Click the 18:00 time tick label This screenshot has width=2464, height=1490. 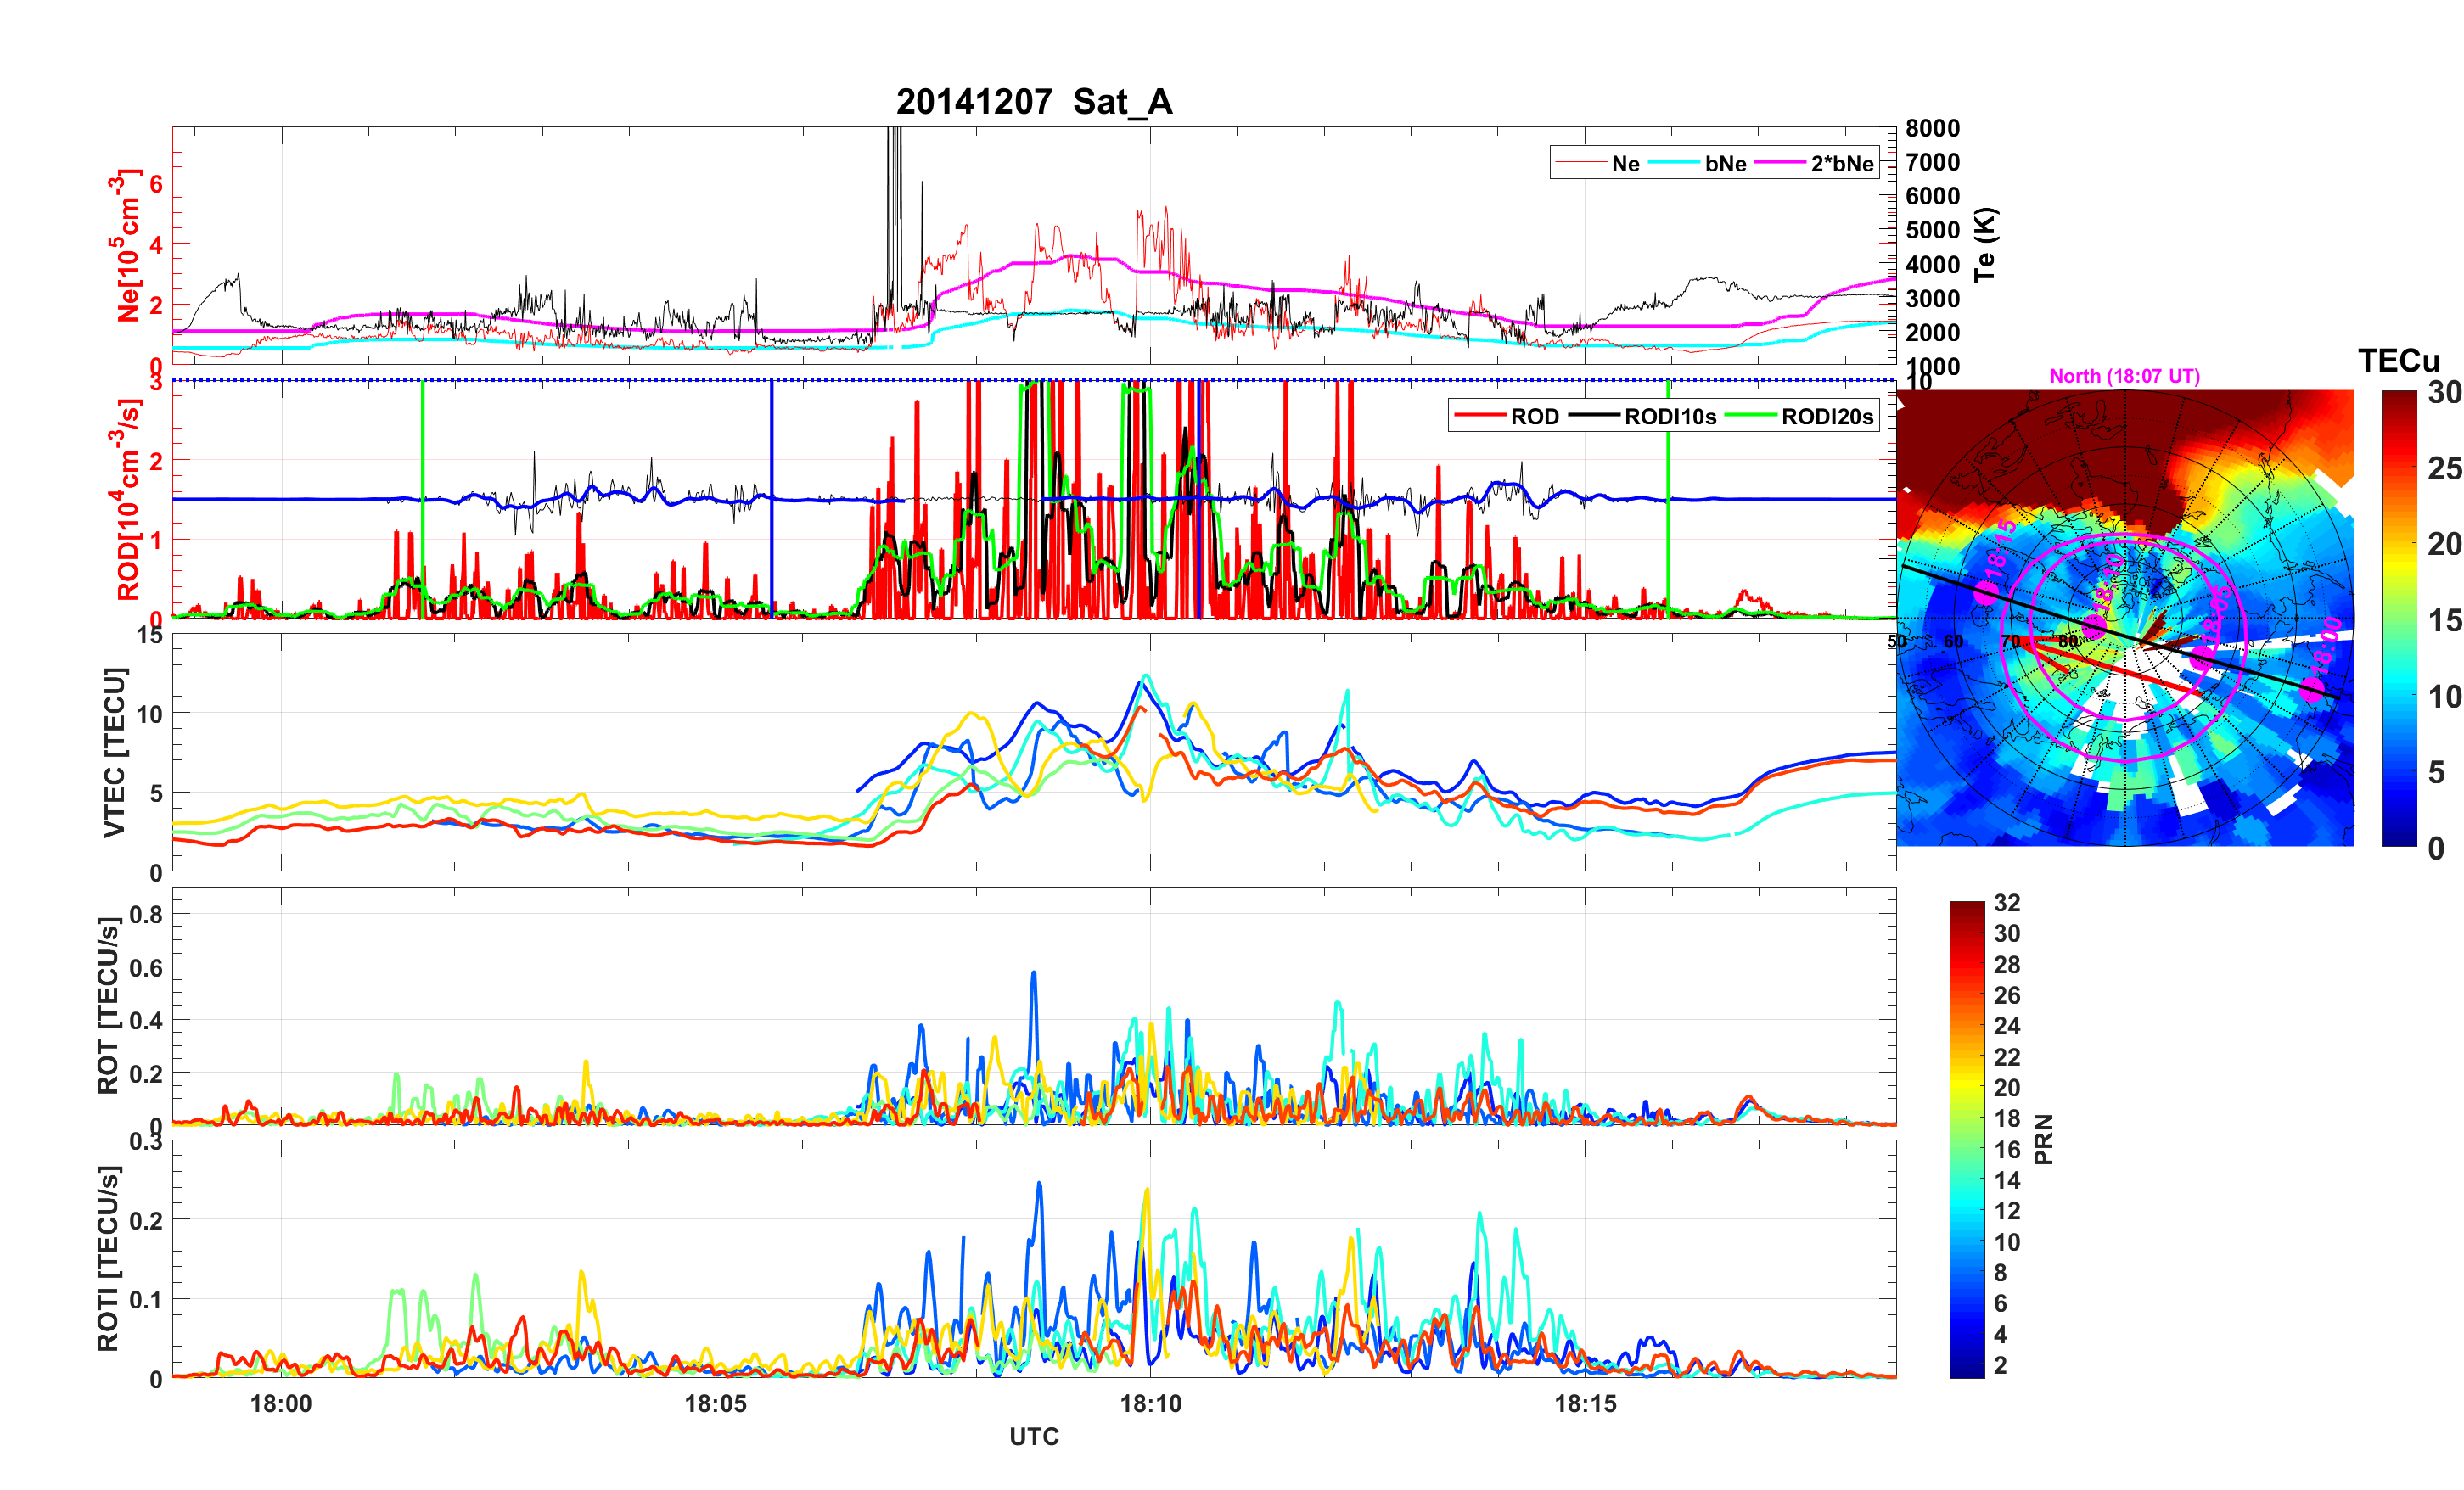tap(281, 1403)
